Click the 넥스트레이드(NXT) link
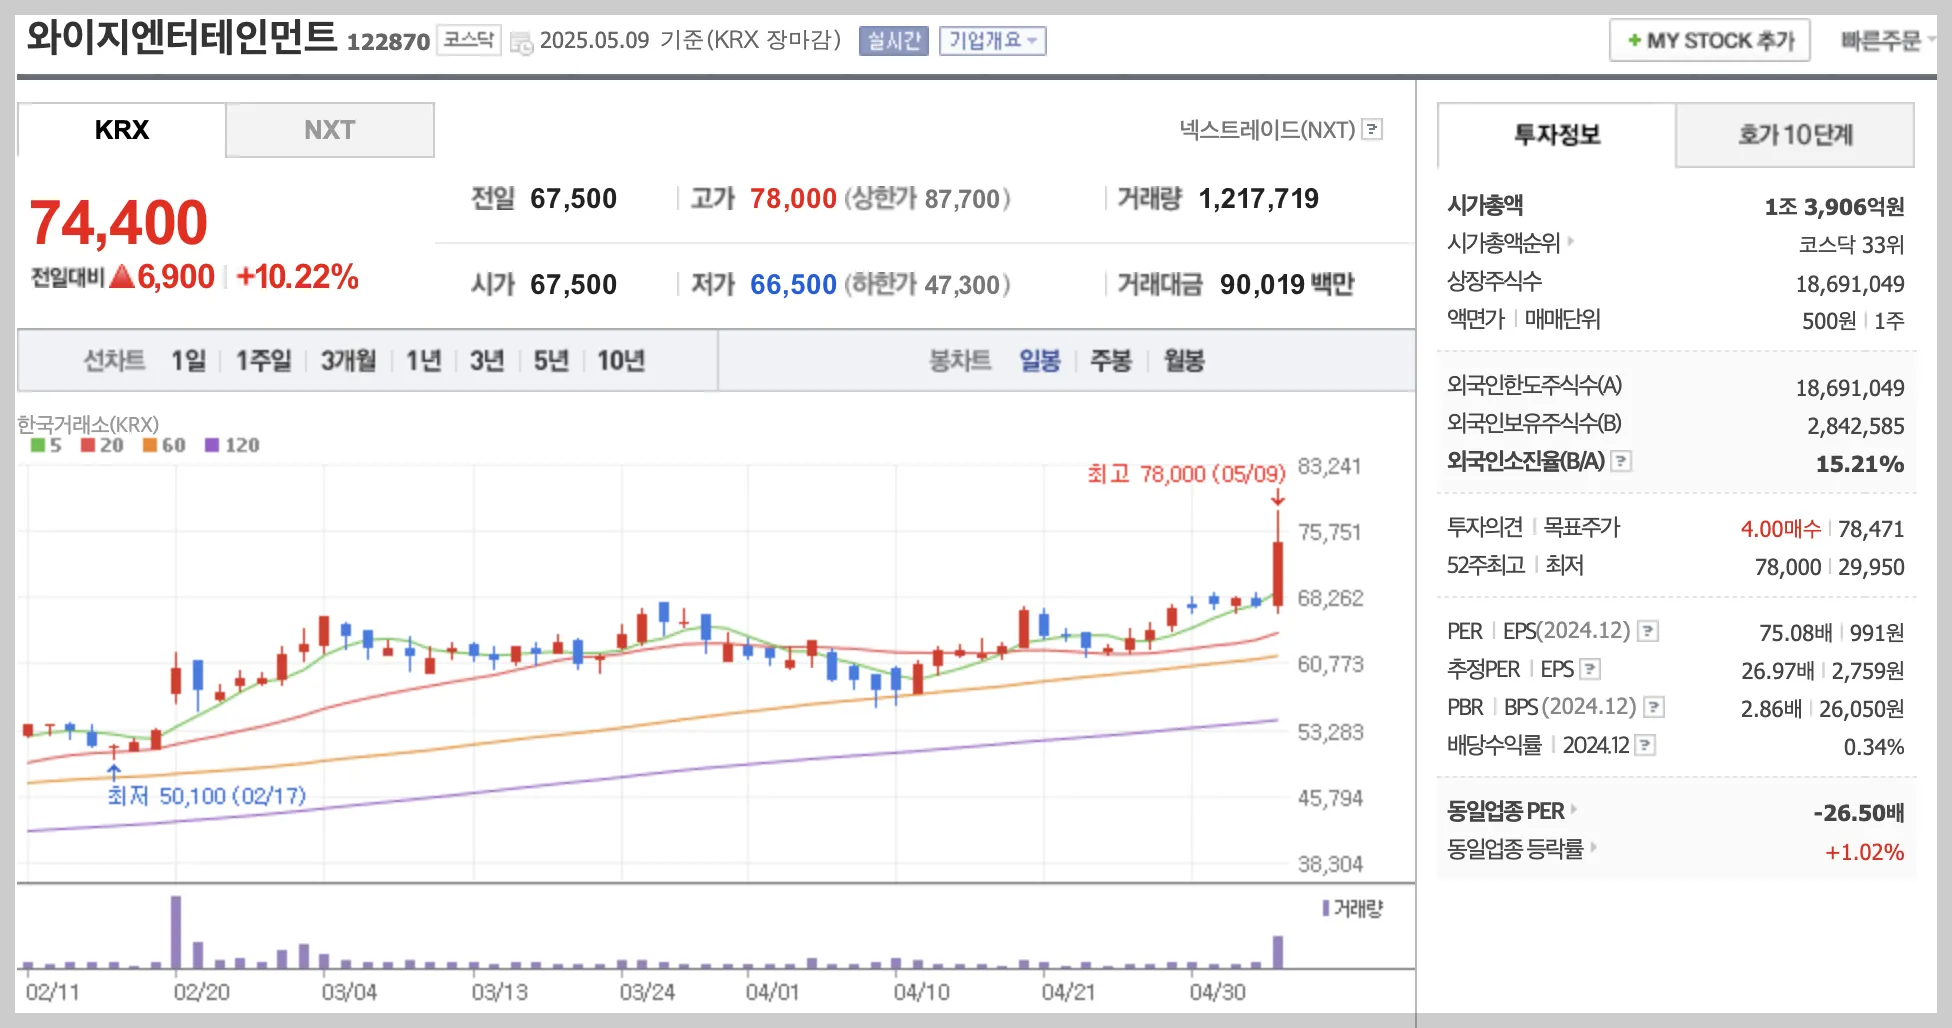The image size is (1952, 1028). 1267,129
